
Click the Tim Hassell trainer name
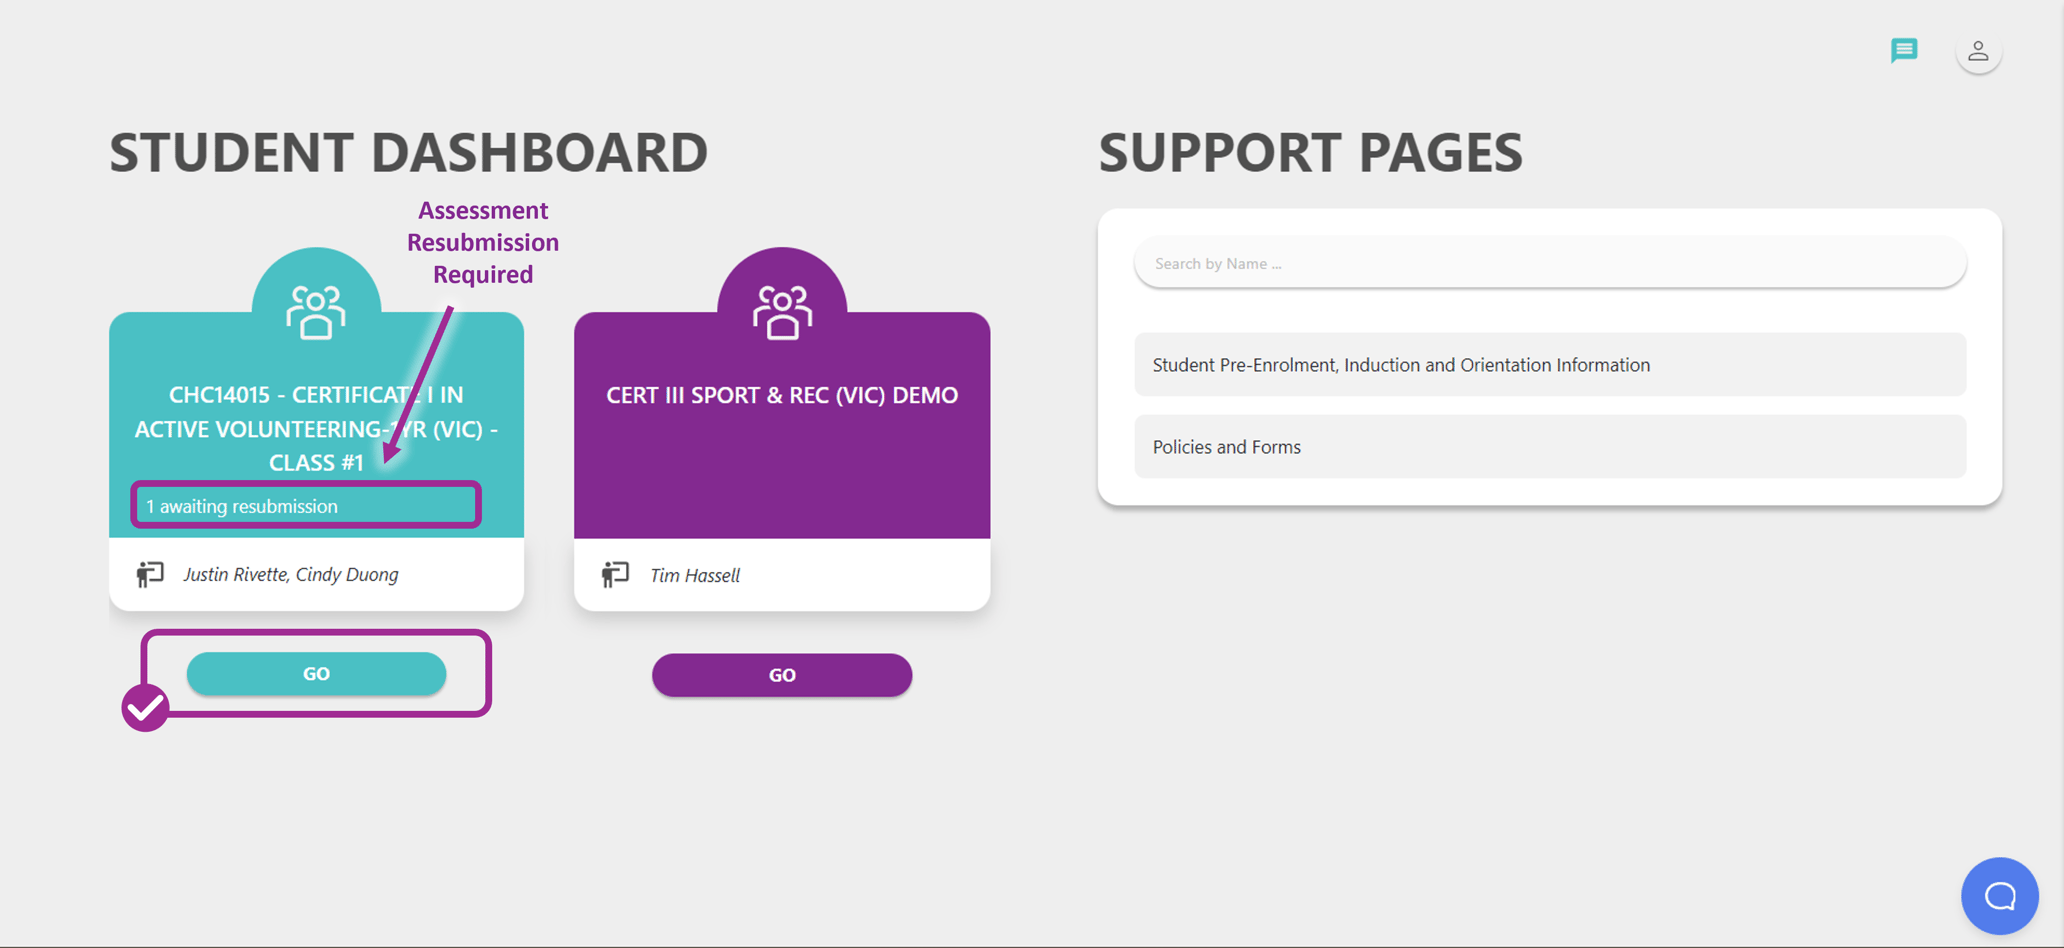click(x=695, y=575)
